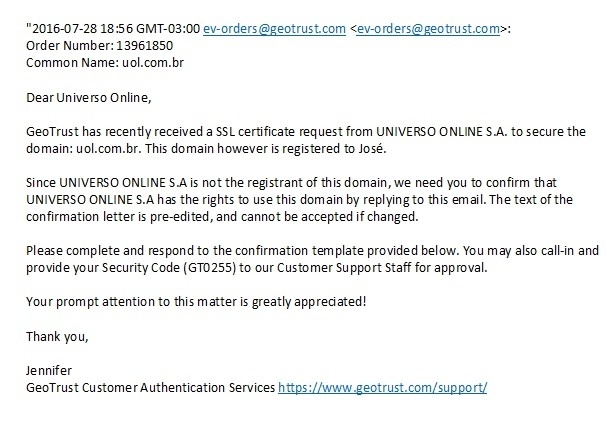Click 'GeoTrust Customer Authentication Services' text
Image resolution: width=606 pixels, height=422 pixels.
[151, 387]
